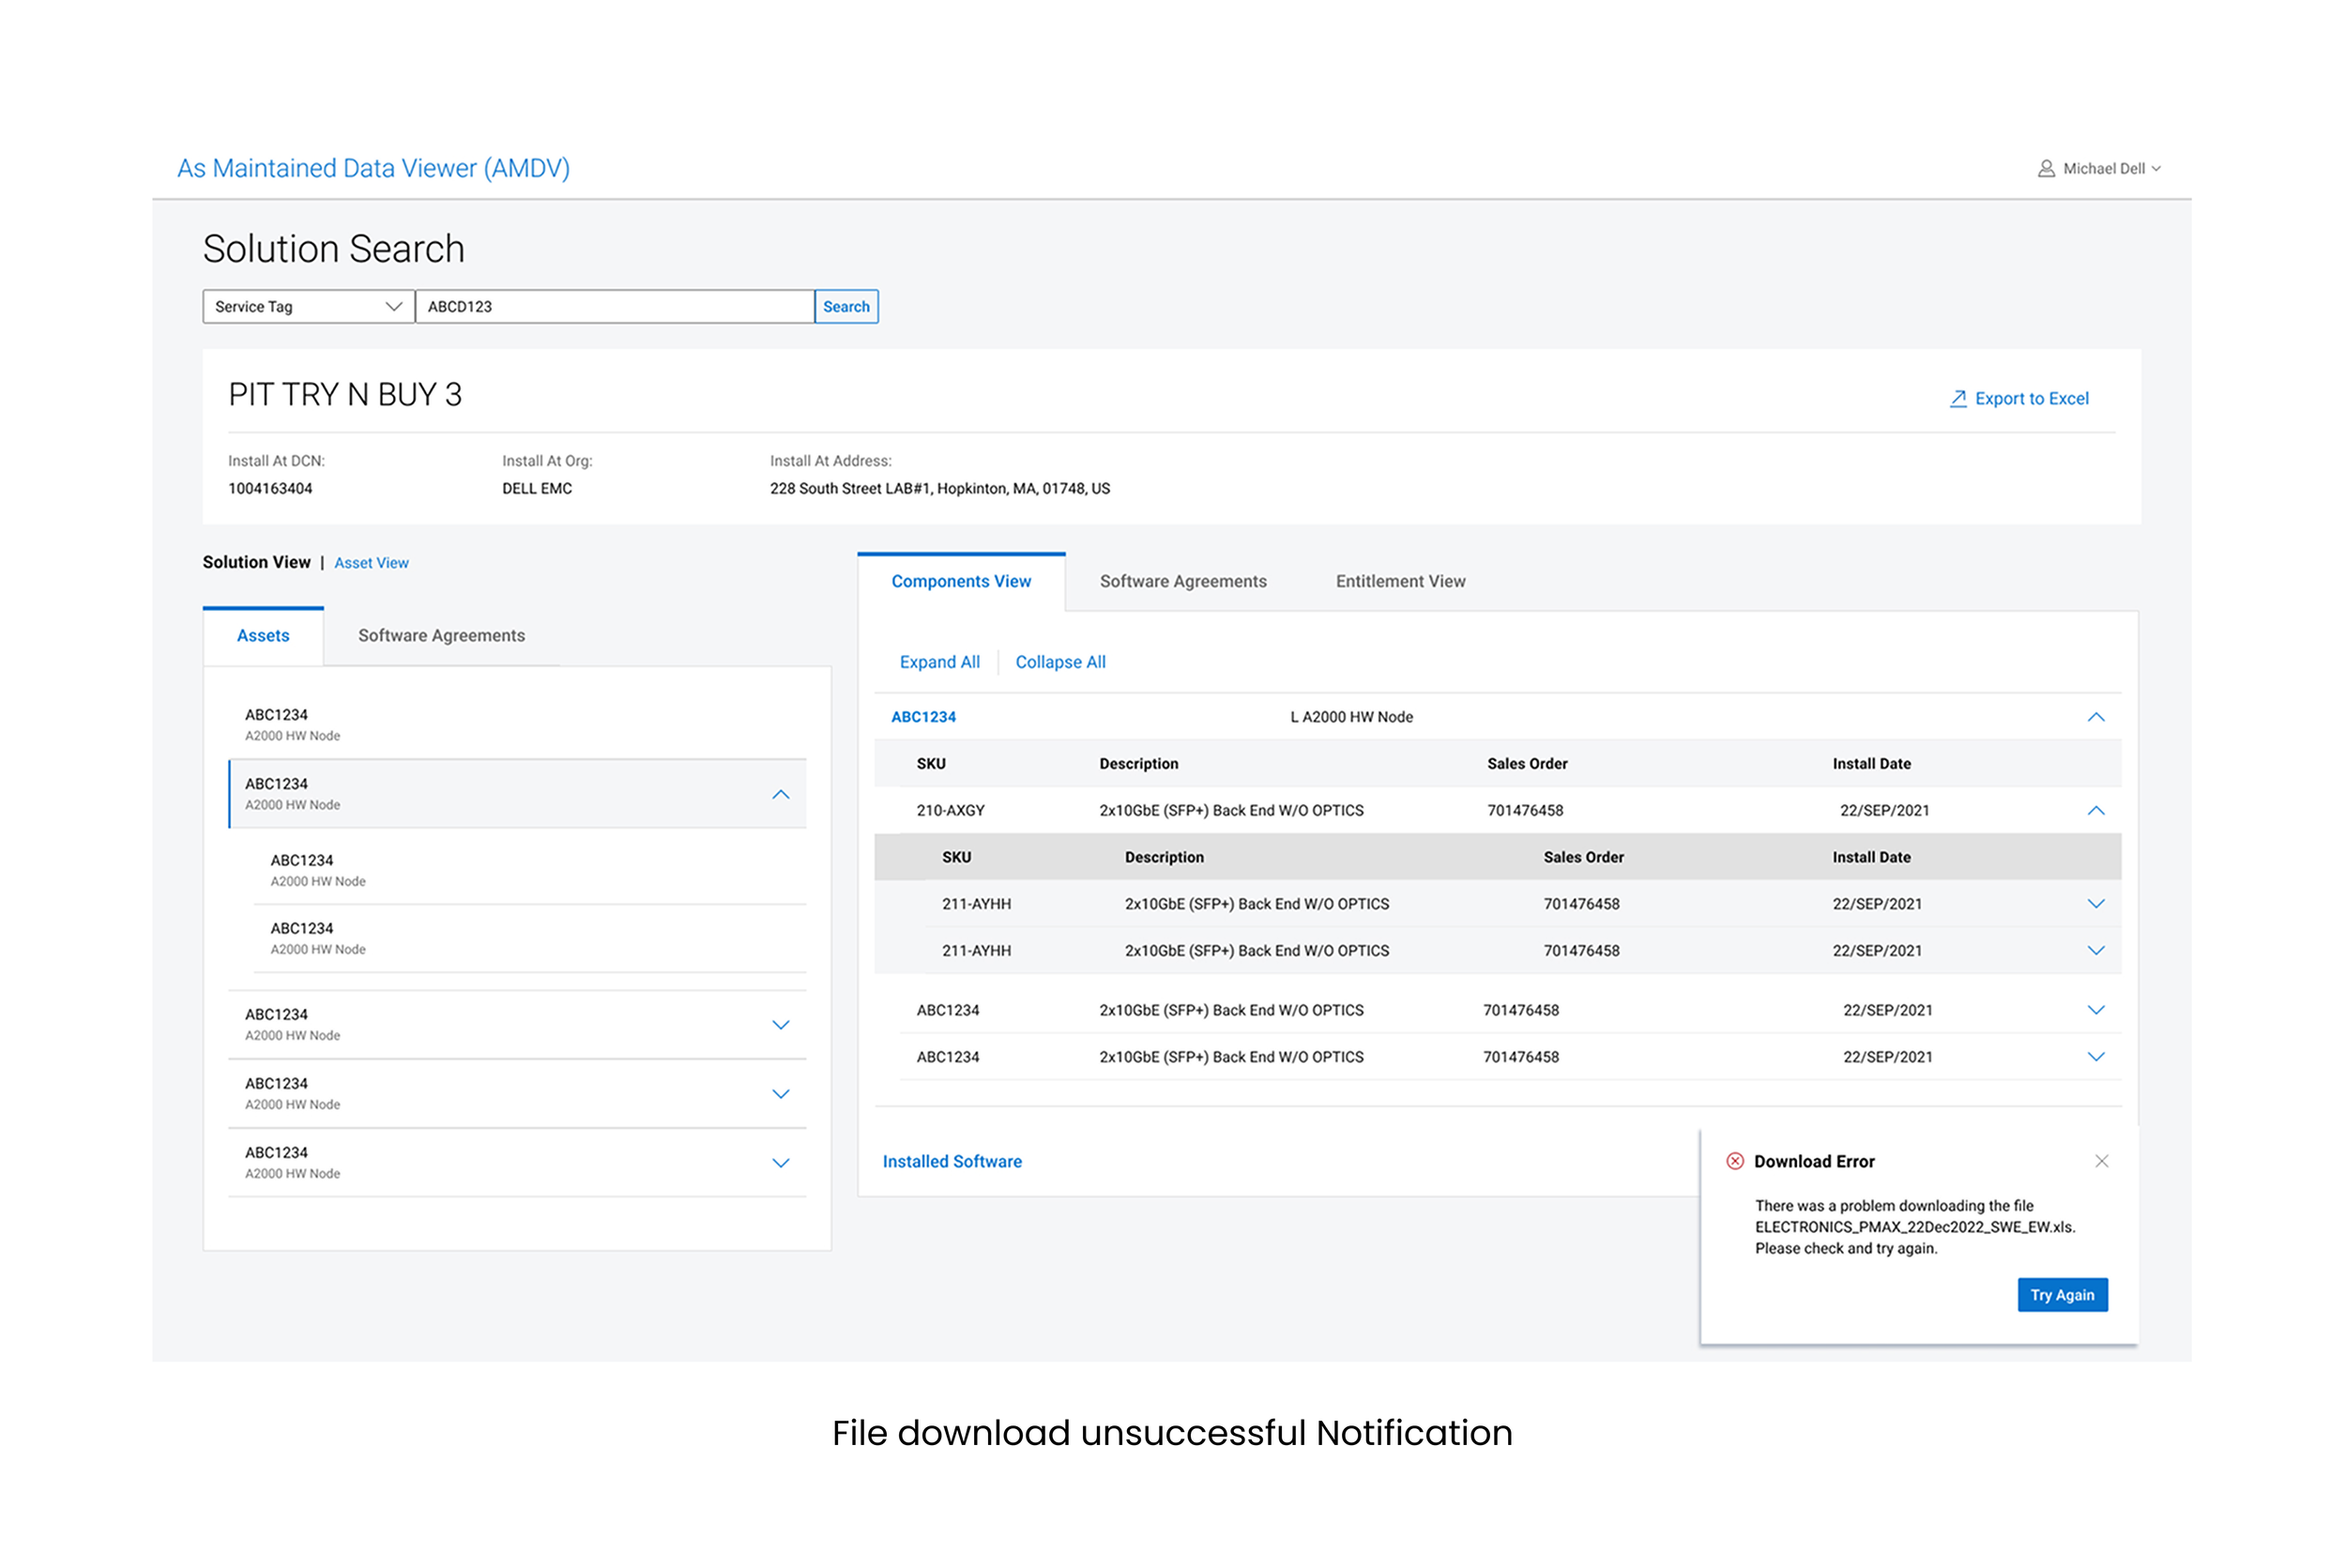
Task: Expand the last ABC1234 component row chevron
Action: [2096, 1057]
